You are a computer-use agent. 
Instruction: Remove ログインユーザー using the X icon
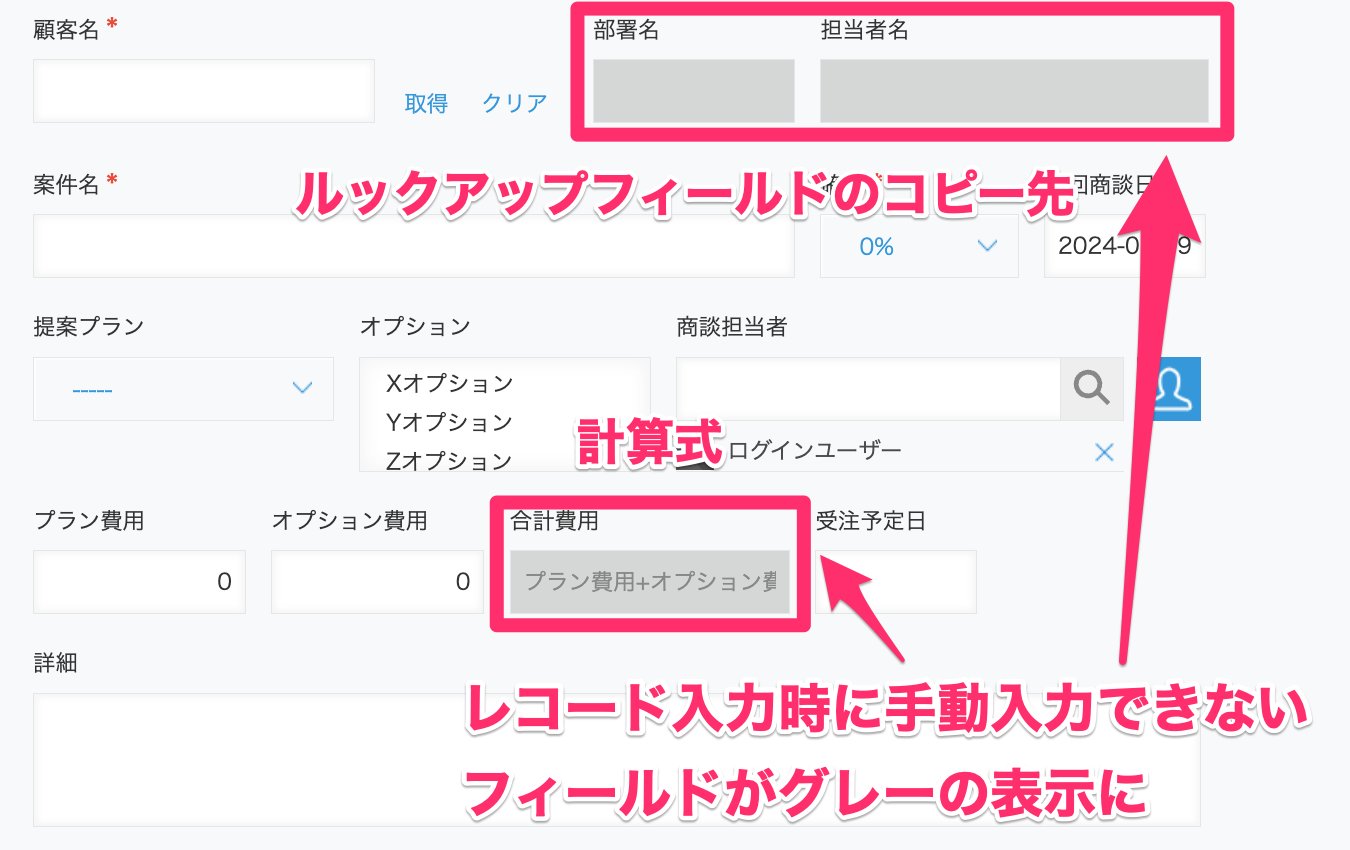[x=1104, y=452]
